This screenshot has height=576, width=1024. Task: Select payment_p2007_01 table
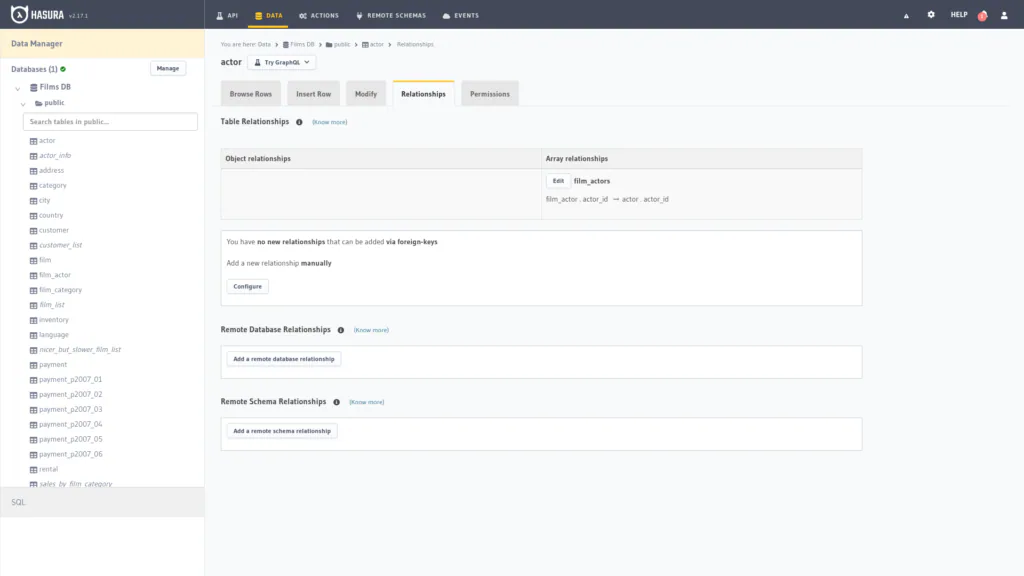(x=71, y=379)
